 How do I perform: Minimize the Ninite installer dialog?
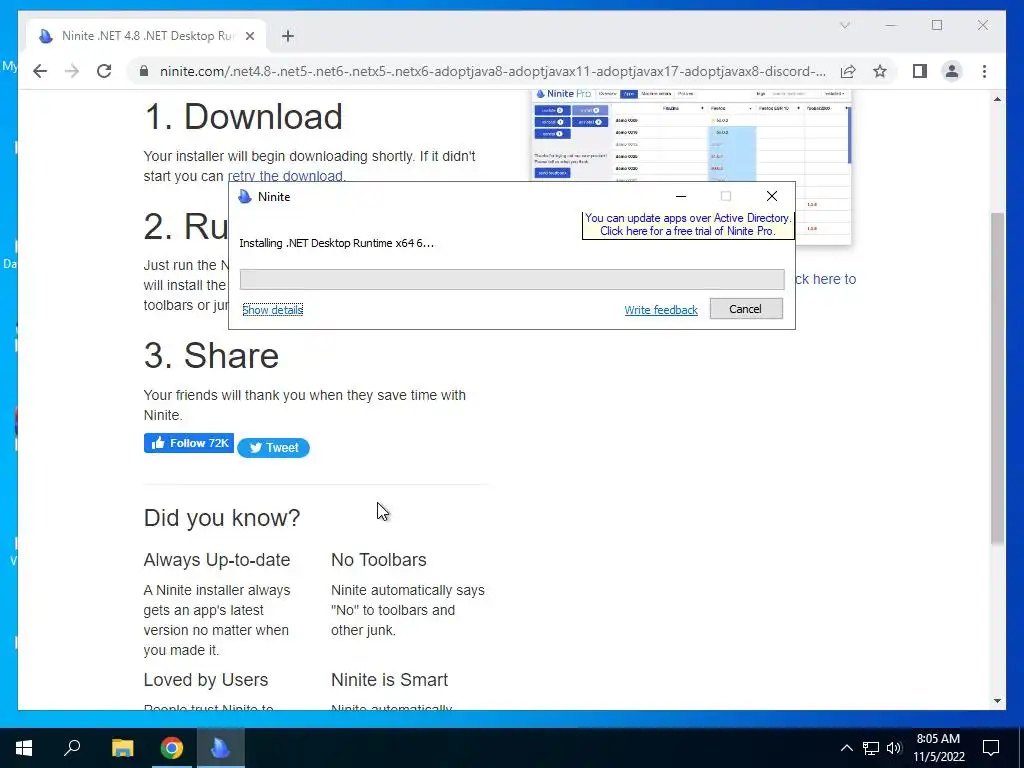(680, 196)
